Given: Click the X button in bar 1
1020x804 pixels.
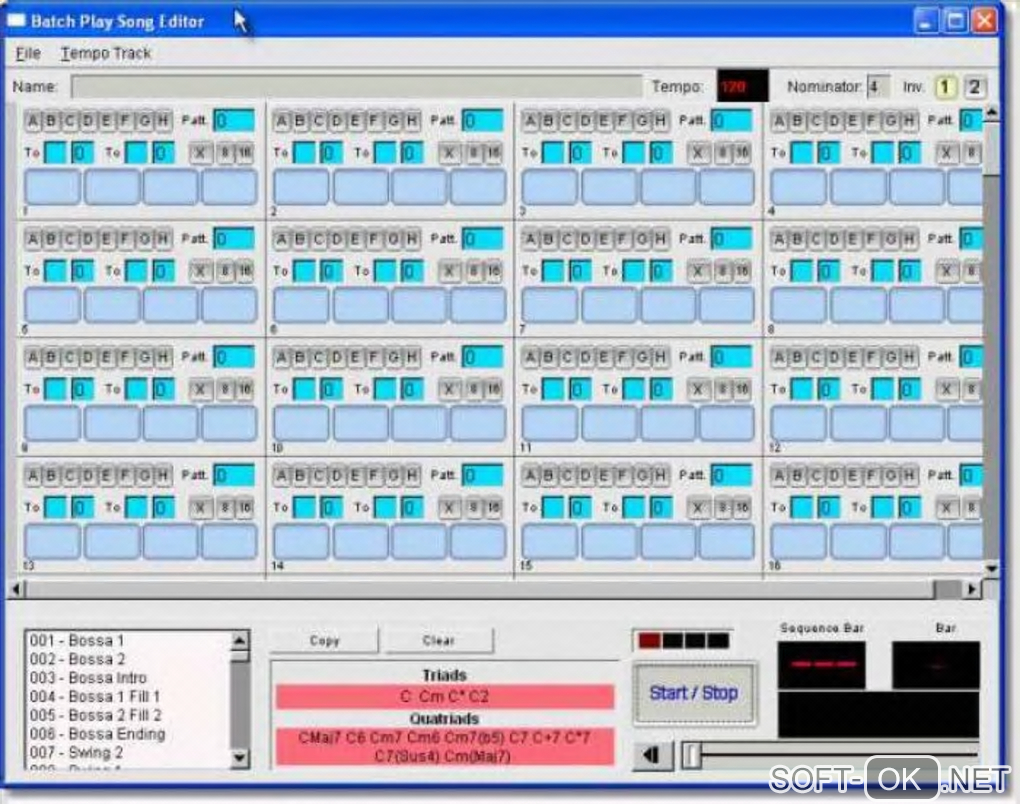Looking at the screenshot, I should coord(200,154).
